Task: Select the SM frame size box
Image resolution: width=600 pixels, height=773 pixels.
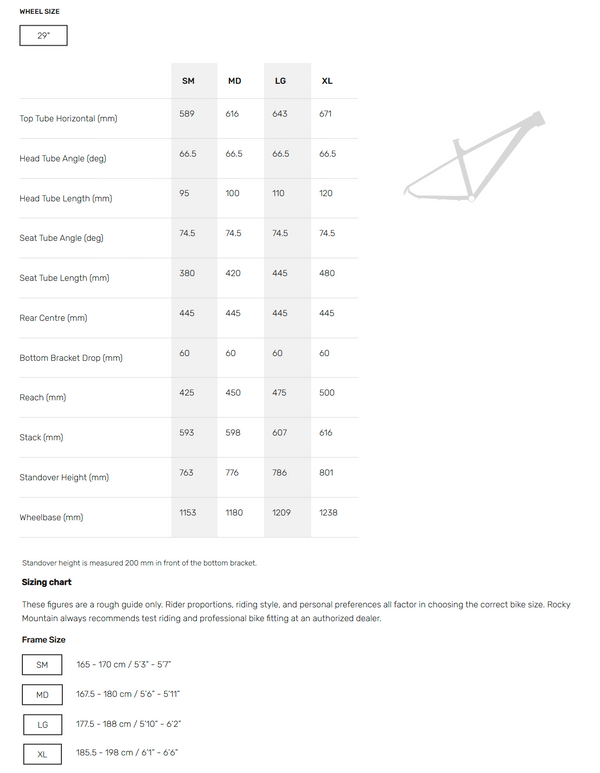Action: point(42,665)
